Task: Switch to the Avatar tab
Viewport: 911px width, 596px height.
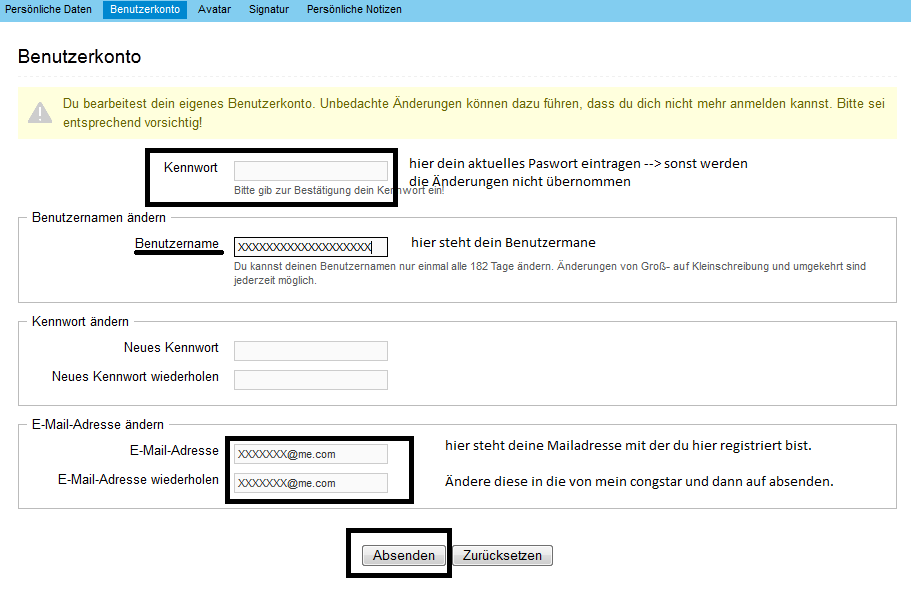Action: click(x=214, y=9)
